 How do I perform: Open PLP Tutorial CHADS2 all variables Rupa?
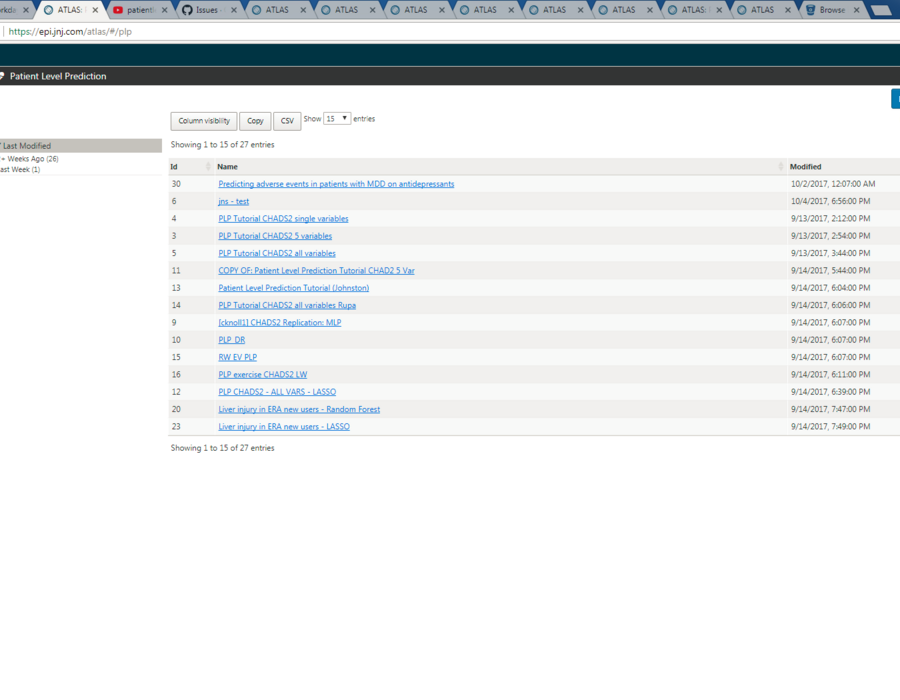[287, 305]
